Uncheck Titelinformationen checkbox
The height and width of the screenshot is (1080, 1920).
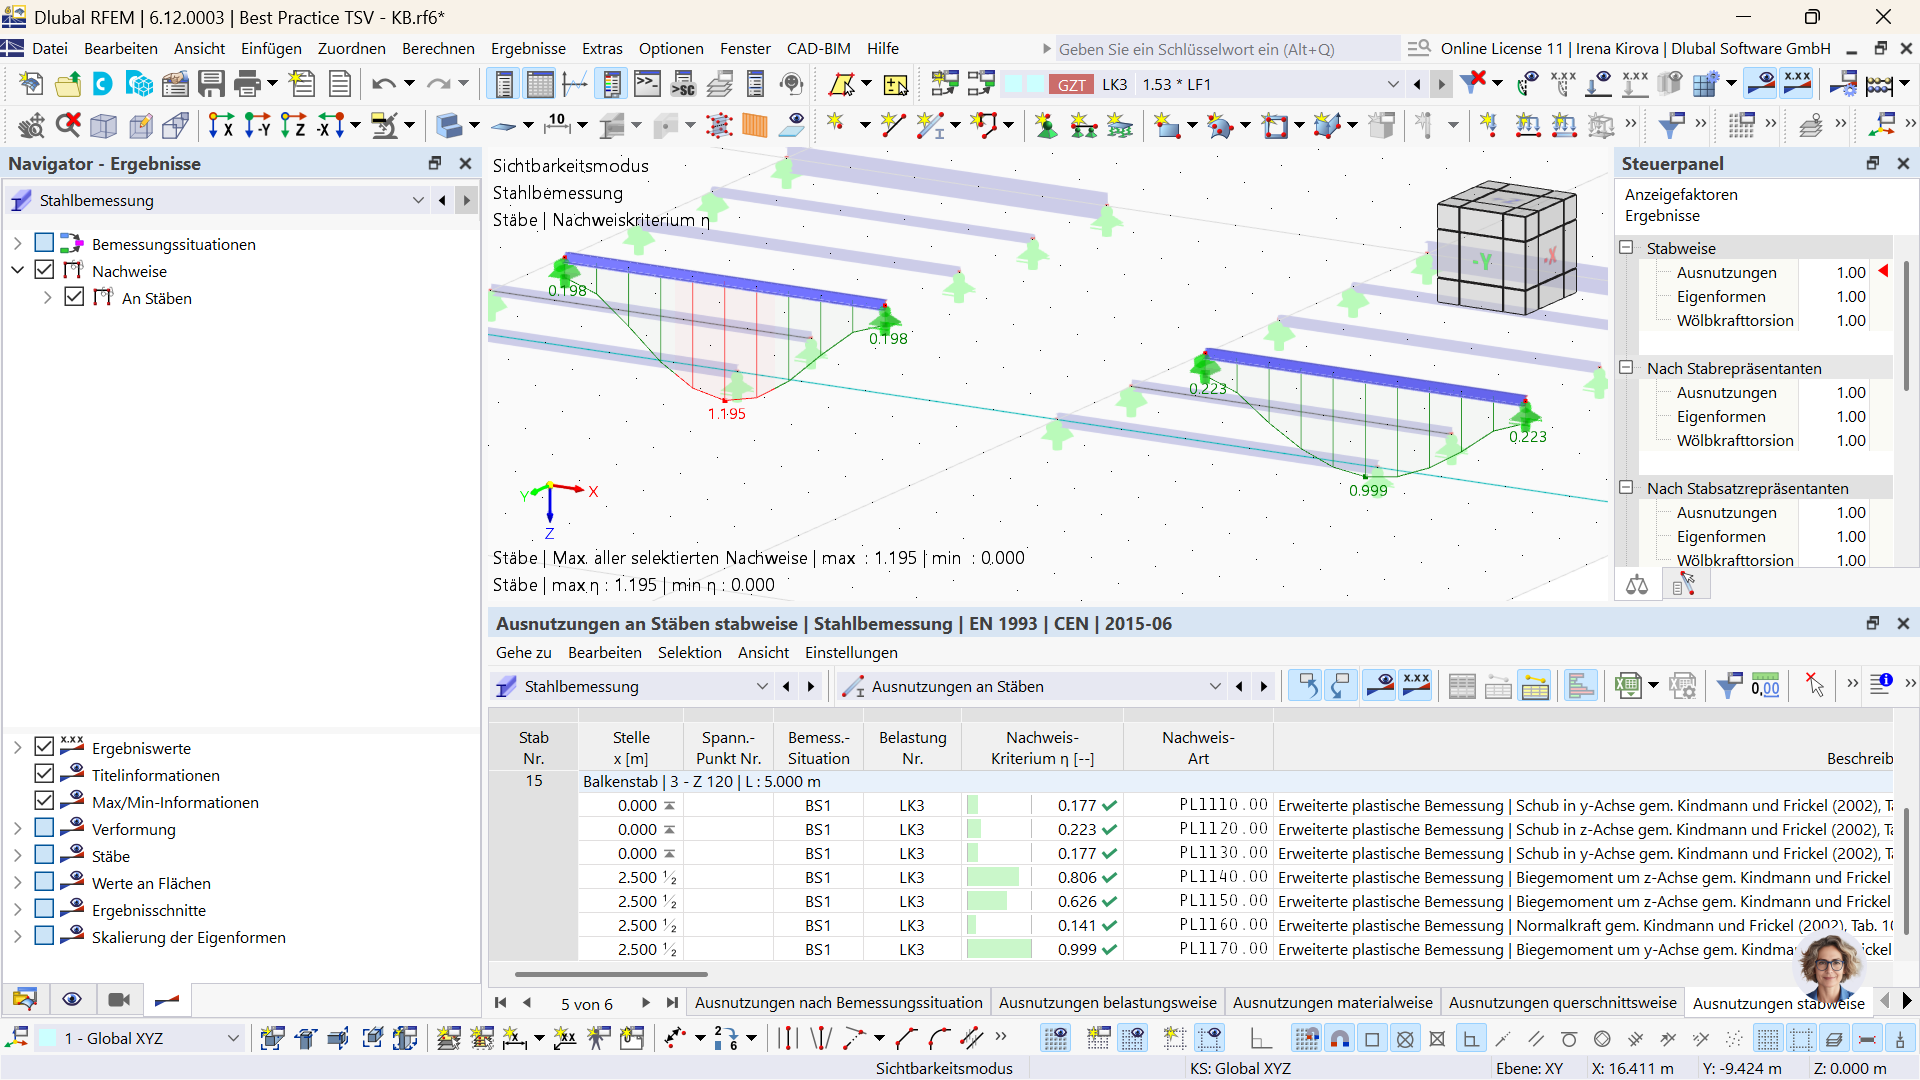pyautogui.click(x=44, y=775)
